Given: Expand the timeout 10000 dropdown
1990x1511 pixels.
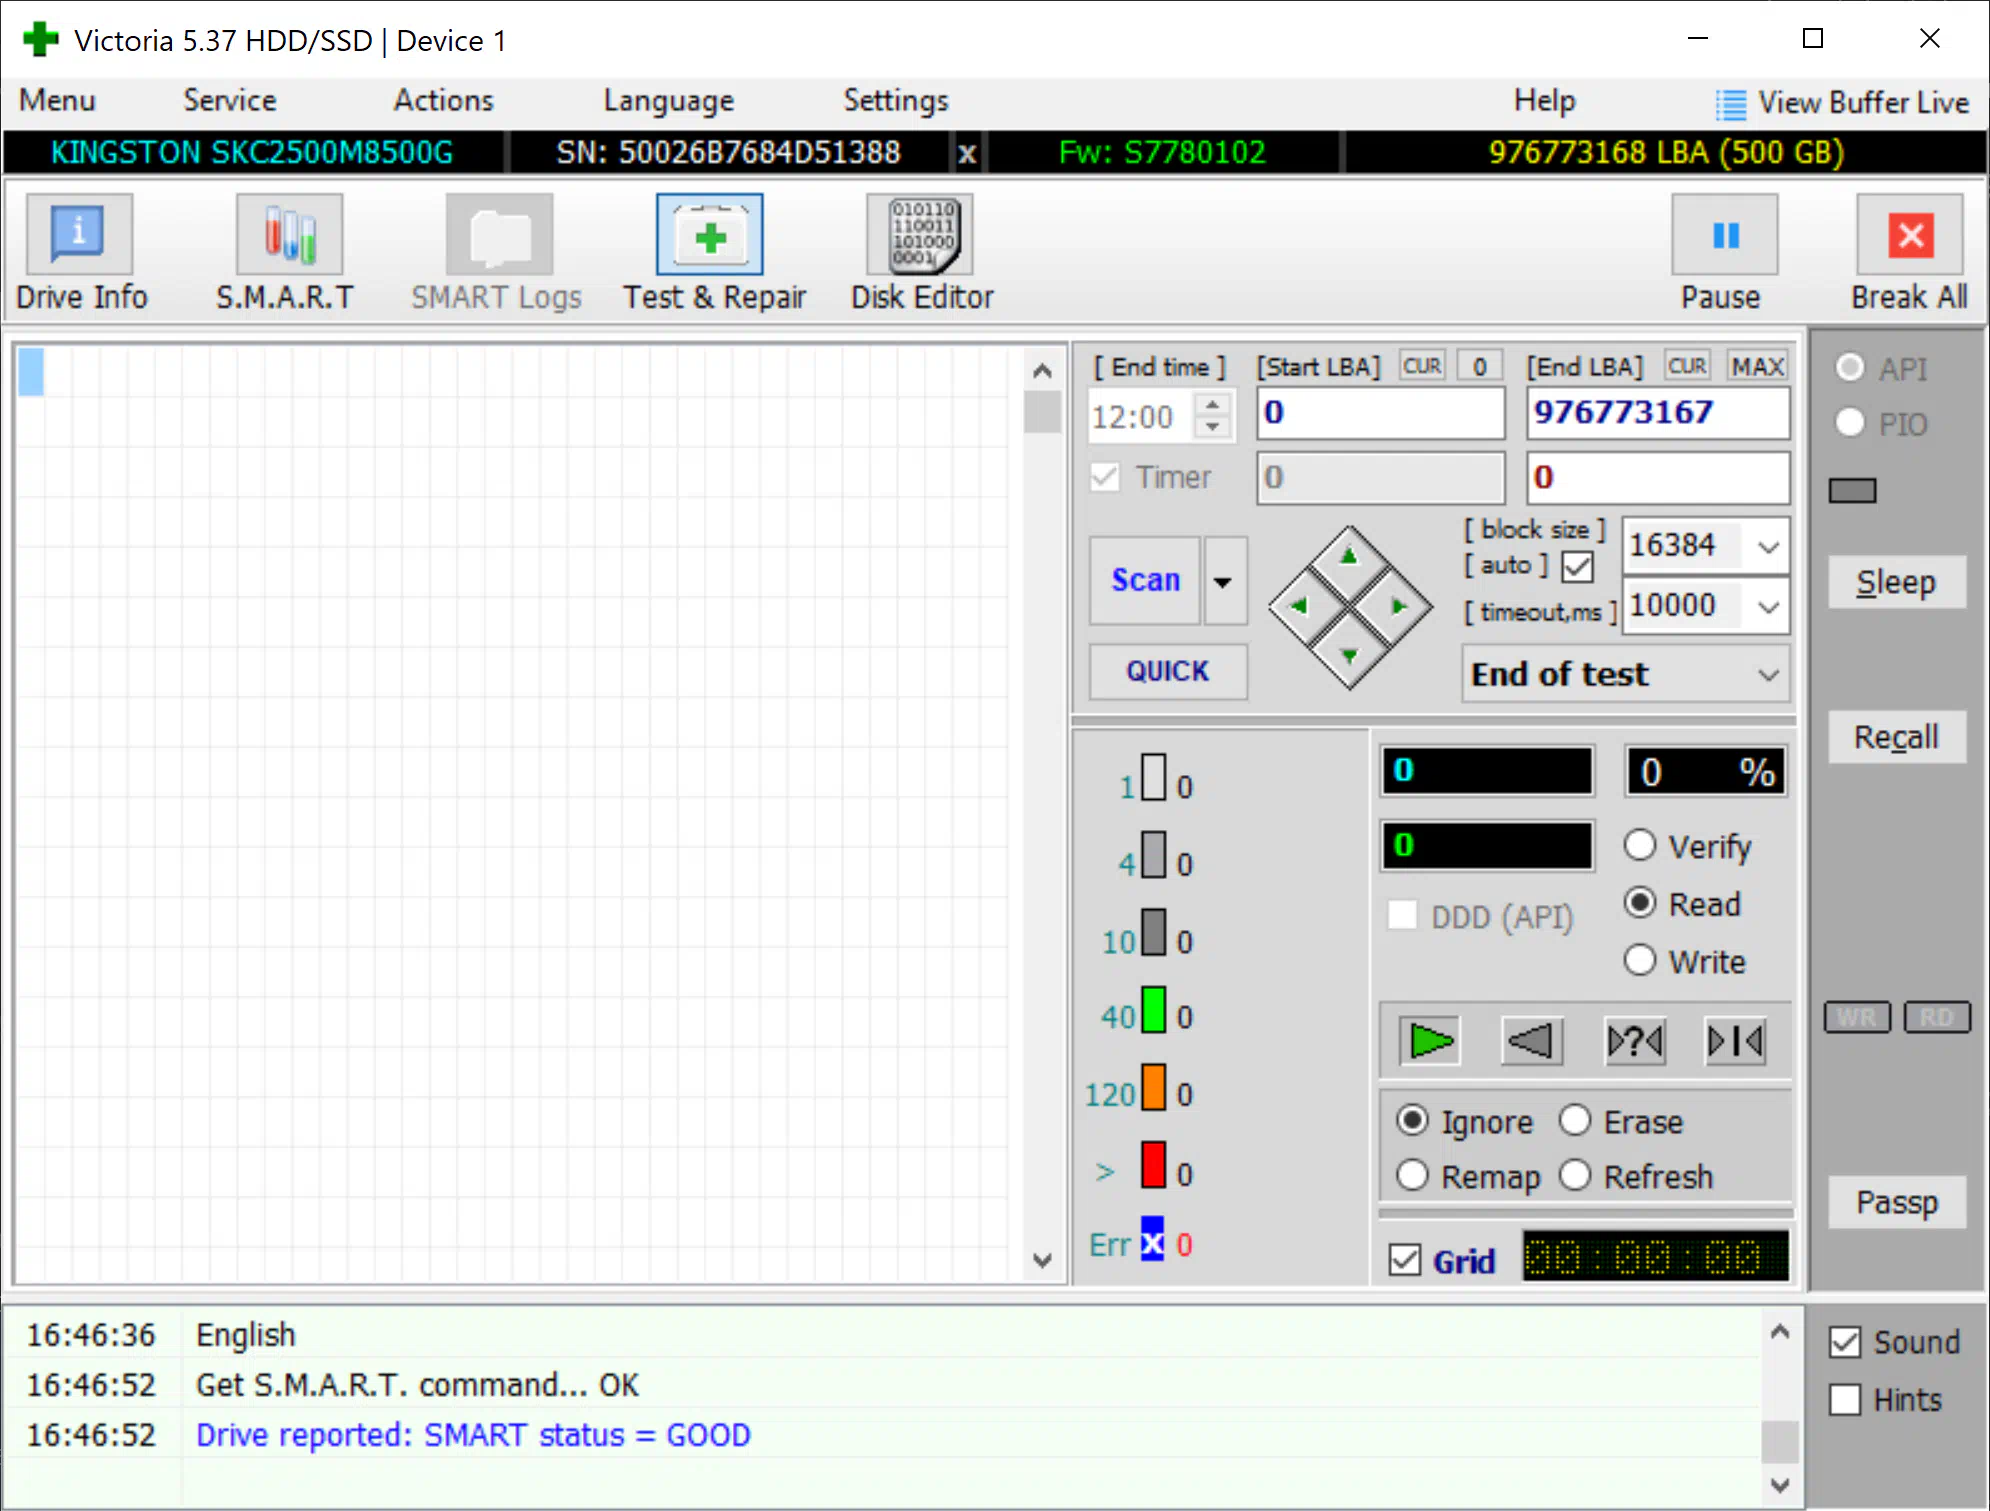Looking at the screenshot, I should coord(1768,606).
